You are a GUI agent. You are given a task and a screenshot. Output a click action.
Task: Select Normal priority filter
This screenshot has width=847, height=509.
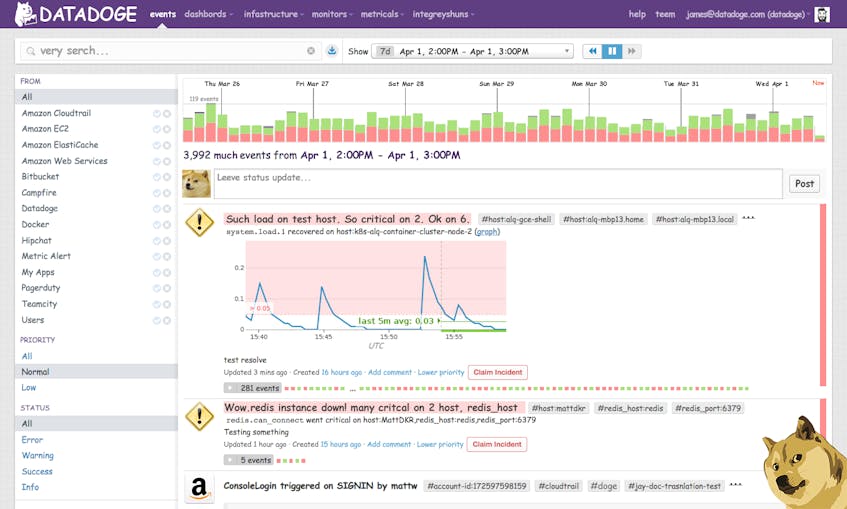(x=96, y=372)
